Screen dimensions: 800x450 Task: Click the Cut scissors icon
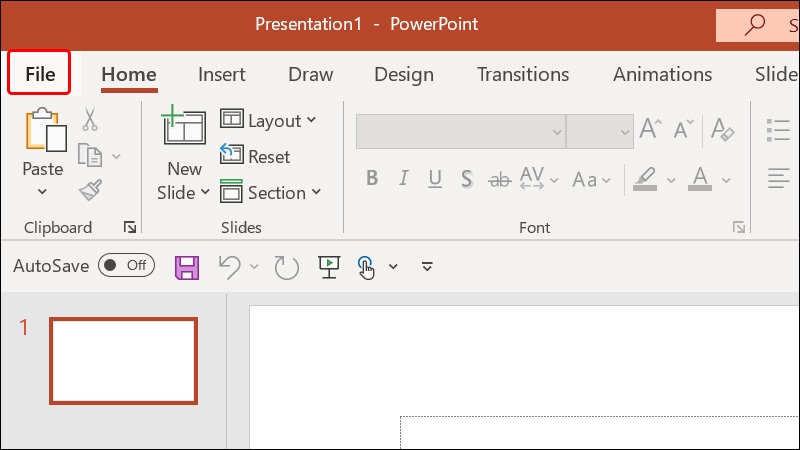point(90,119)
